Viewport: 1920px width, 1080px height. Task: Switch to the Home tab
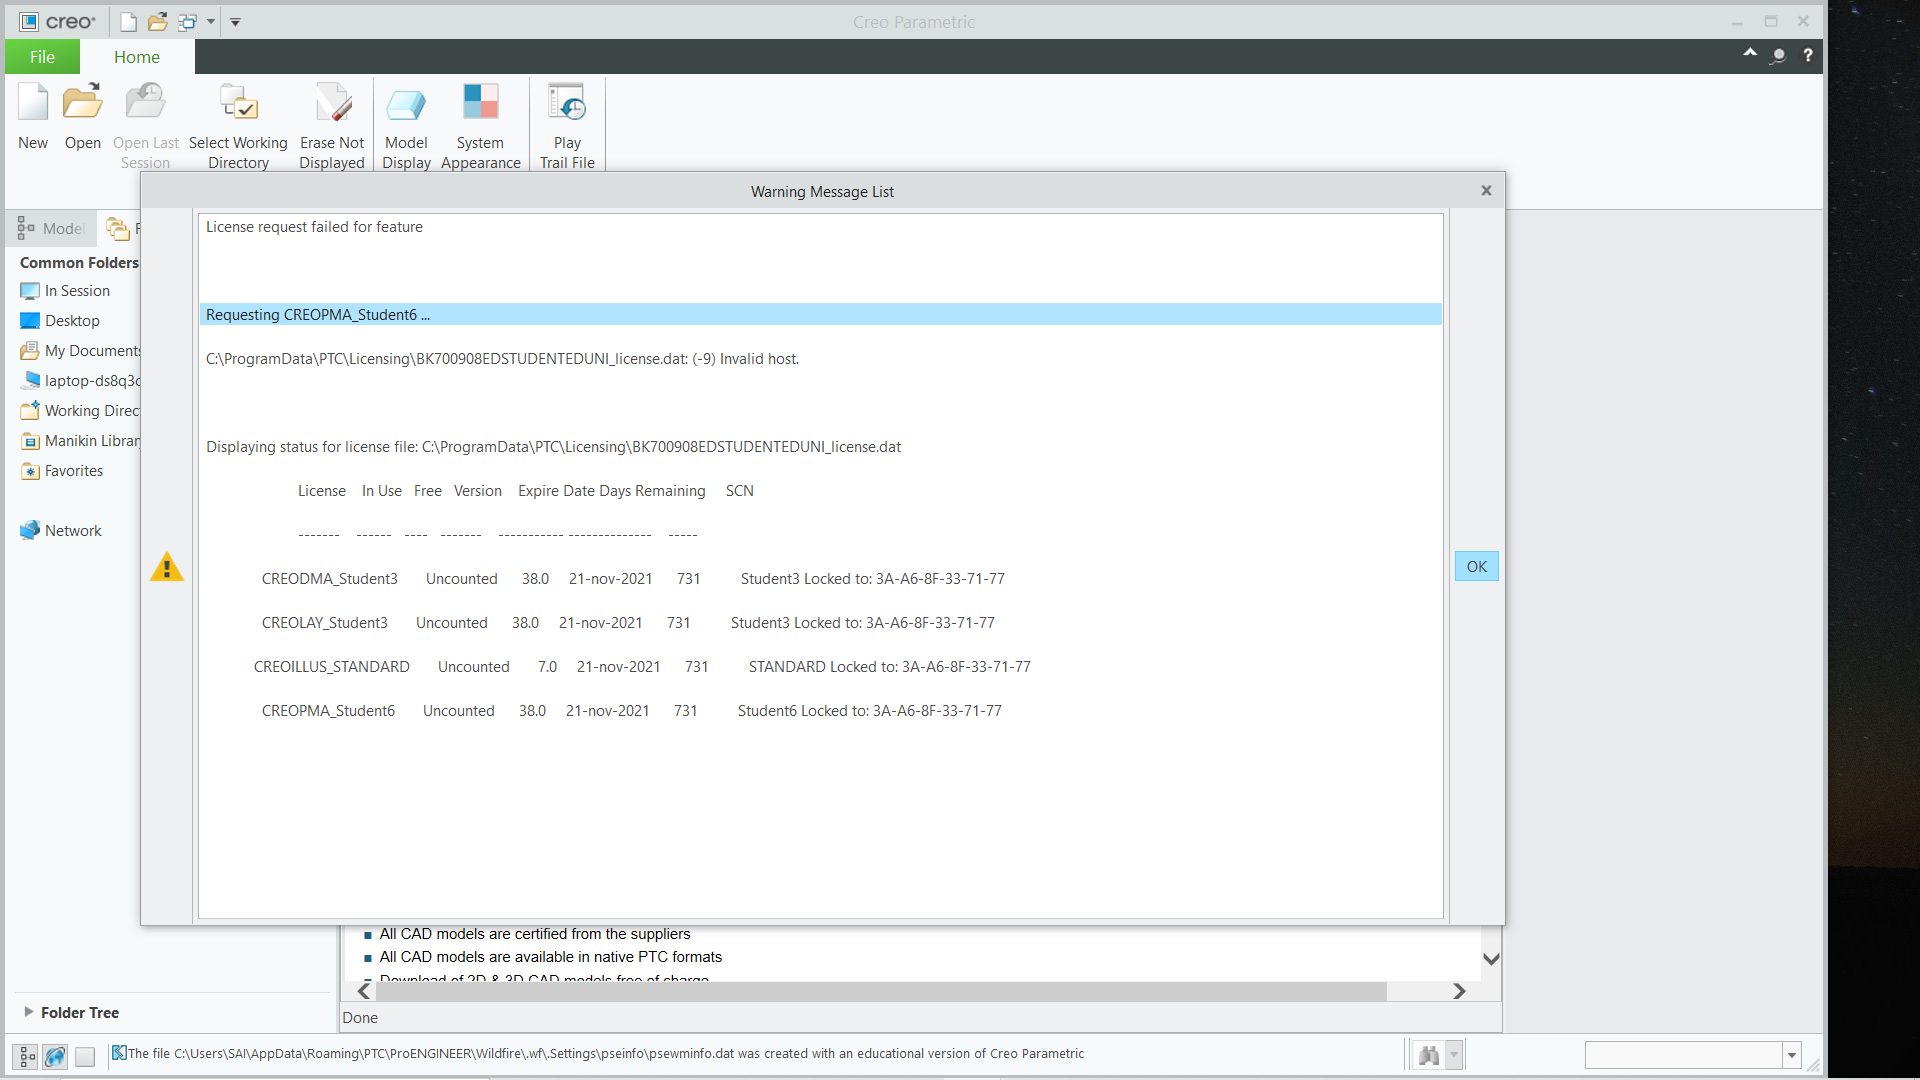(137, 56)
